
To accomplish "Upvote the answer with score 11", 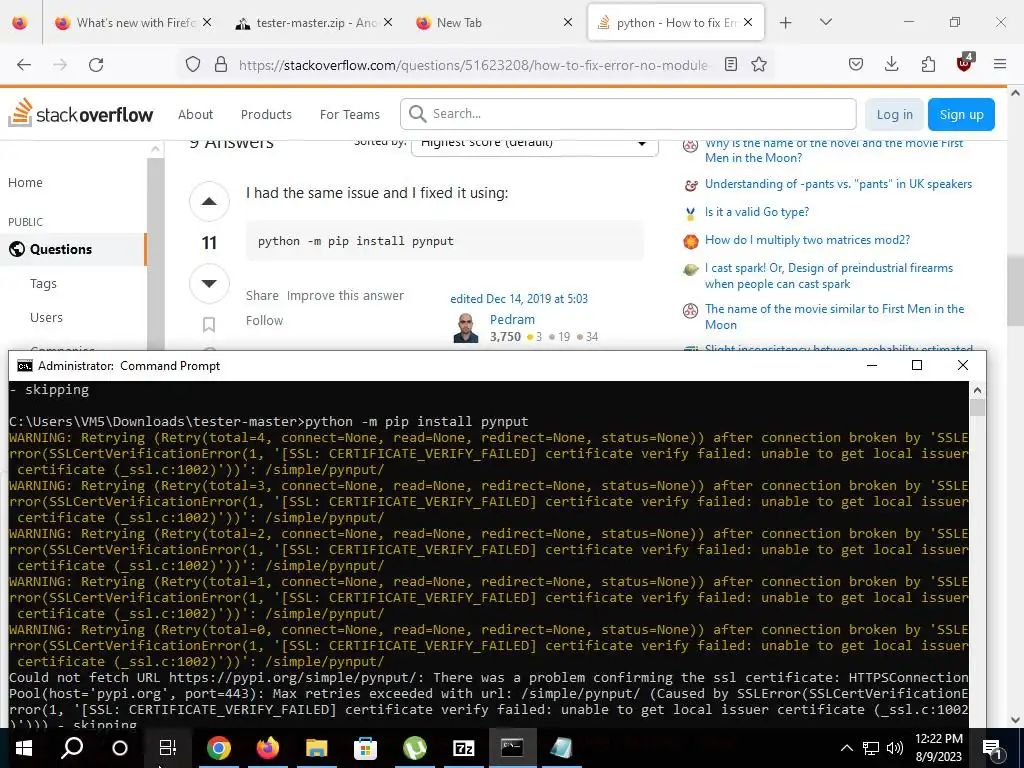I will [x=209, y=201].
